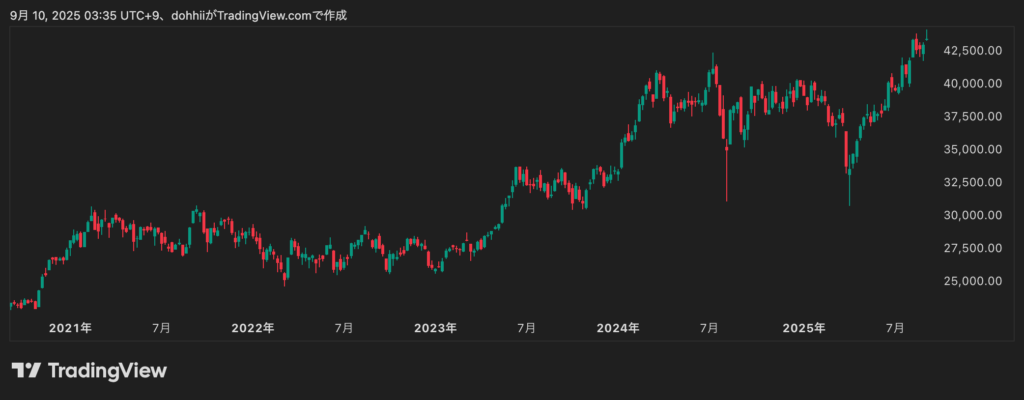Select the 35,000.00 price axis label
The width and height of the screenshot is (1024, 400).
click(x=973, y=149)
